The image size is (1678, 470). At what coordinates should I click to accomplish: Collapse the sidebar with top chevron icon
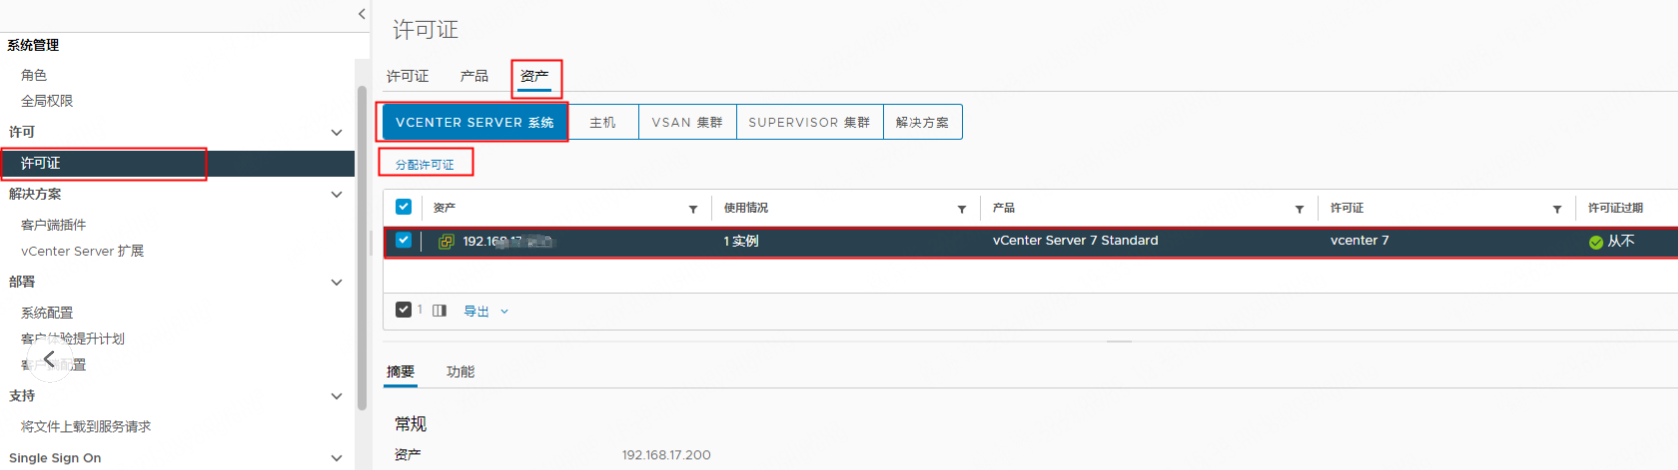pyautogui.click(x=361, y=14)
